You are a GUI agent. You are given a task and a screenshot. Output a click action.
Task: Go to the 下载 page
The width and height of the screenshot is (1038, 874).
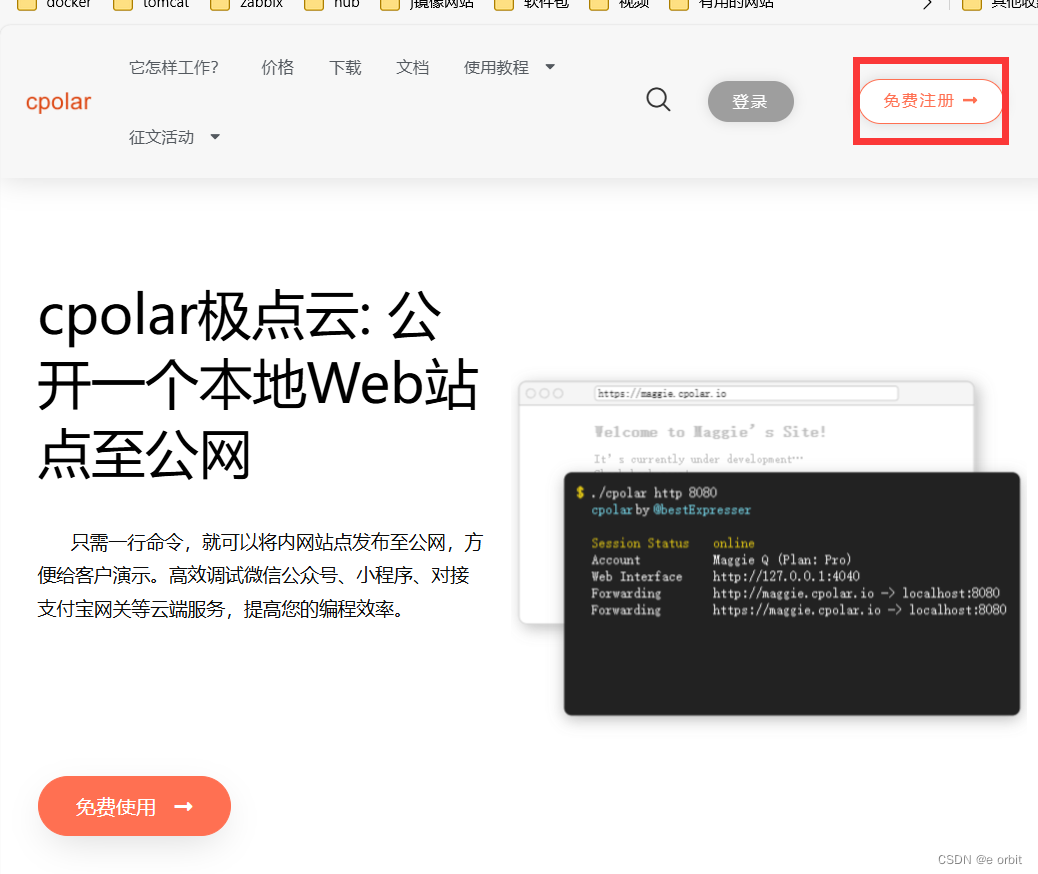pos(345,68)
